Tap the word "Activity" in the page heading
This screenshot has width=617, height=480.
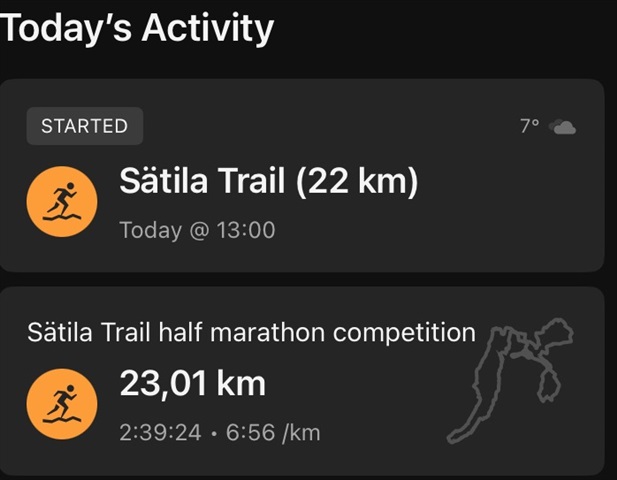coord(207,27)
